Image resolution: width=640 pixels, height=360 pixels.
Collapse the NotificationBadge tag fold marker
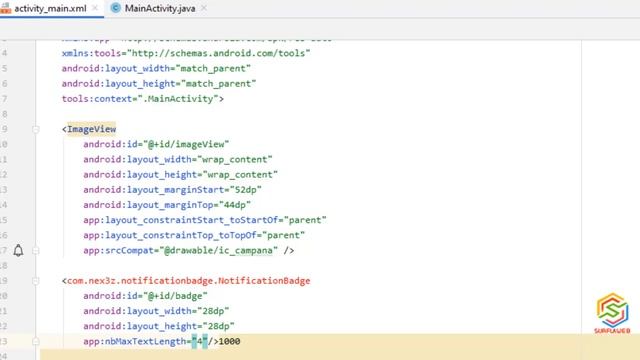pyautogui.click(x=36, y=281)
